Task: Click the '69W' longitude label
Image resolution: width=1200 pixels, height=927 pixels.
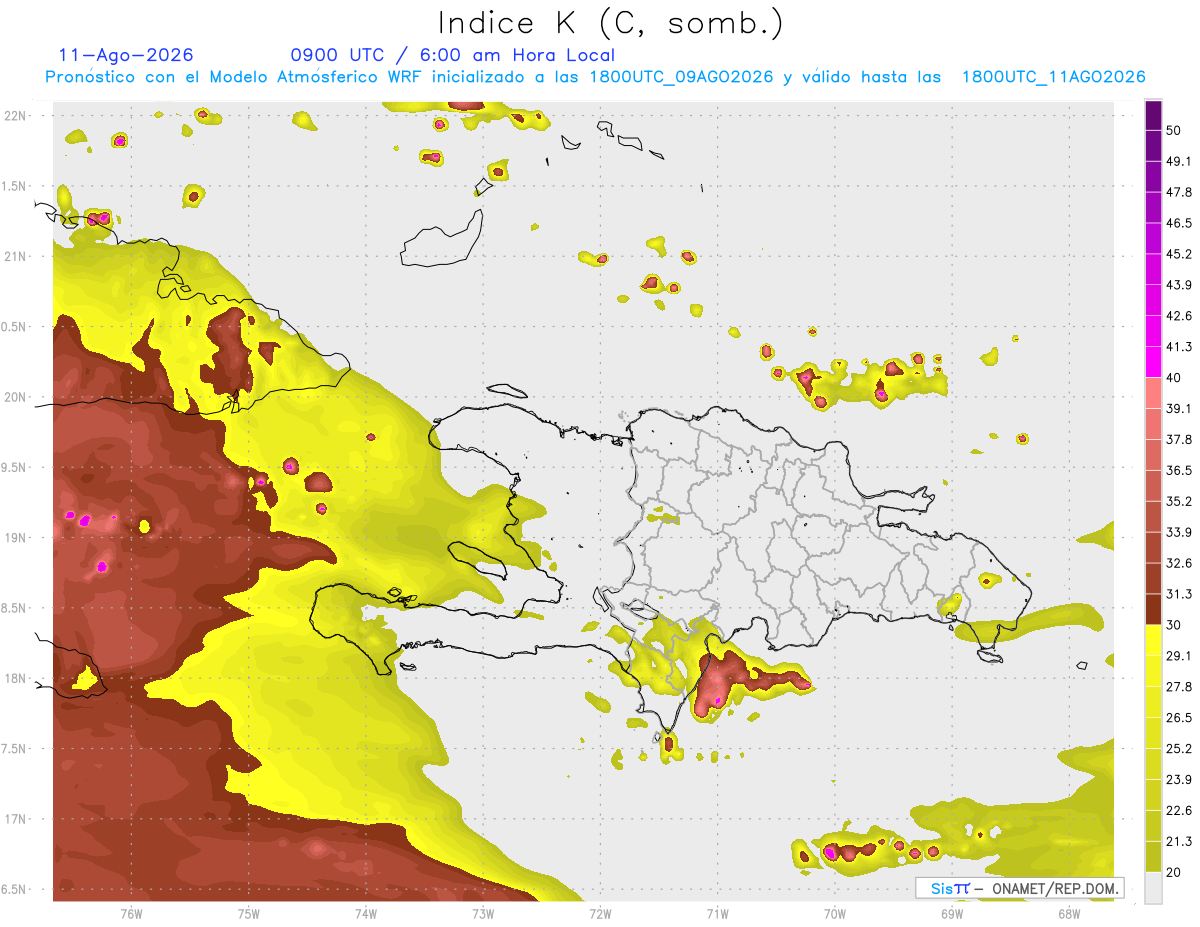Action: coord(952,913)
